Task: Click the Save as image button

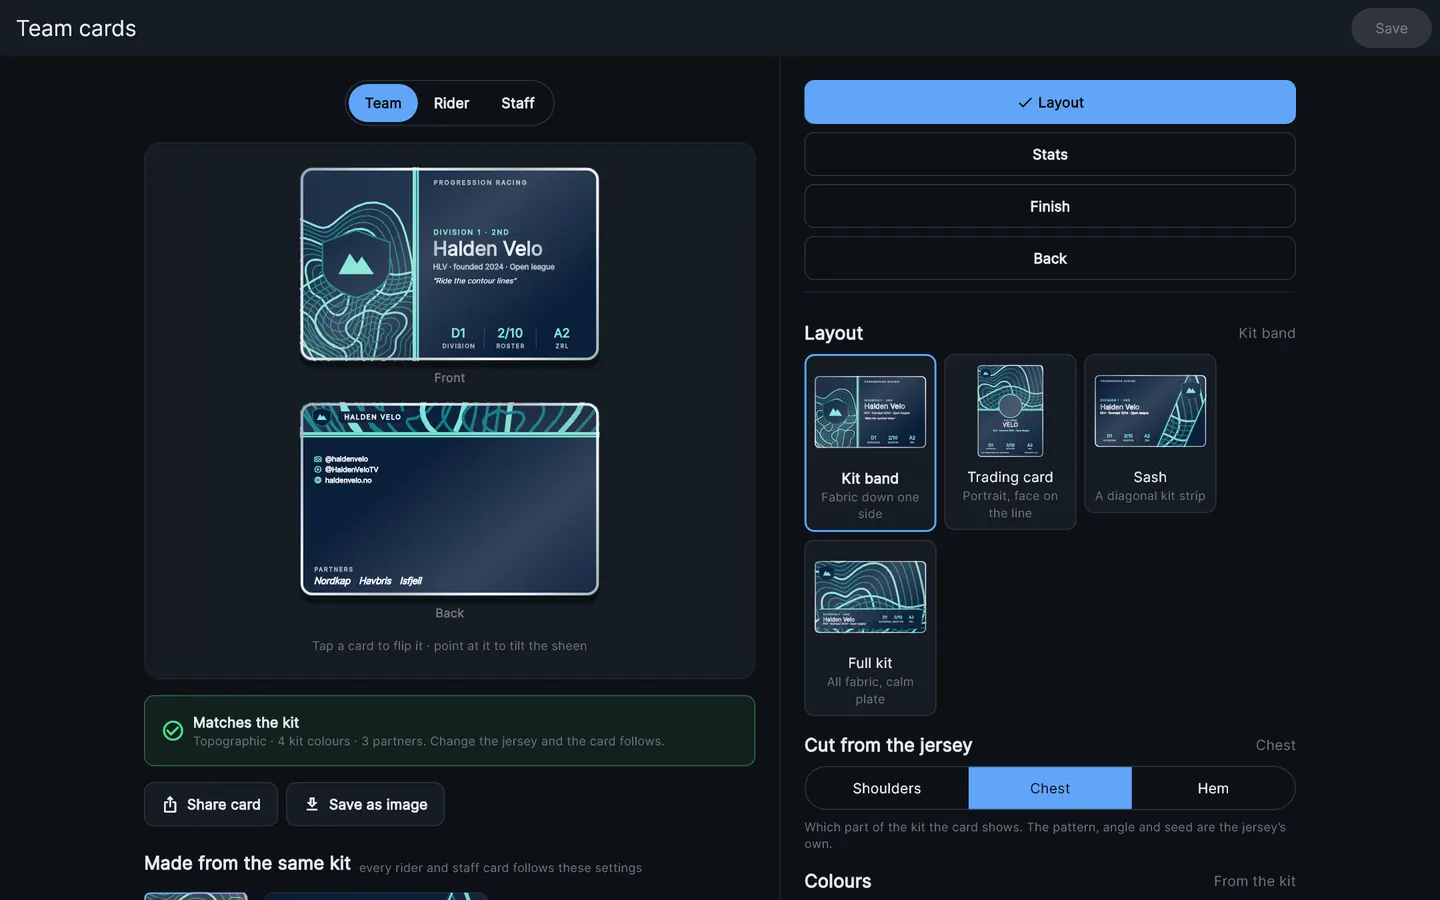Action: point(365,804)
